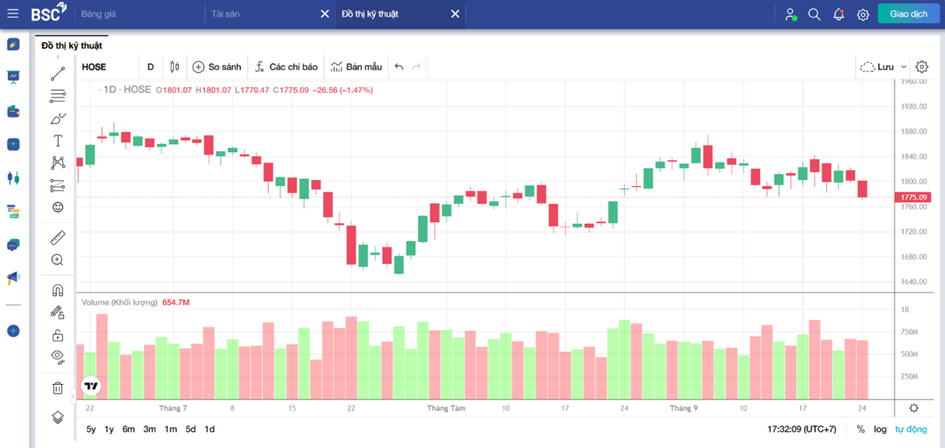Open the object tree layers icon

coord(58,417)
